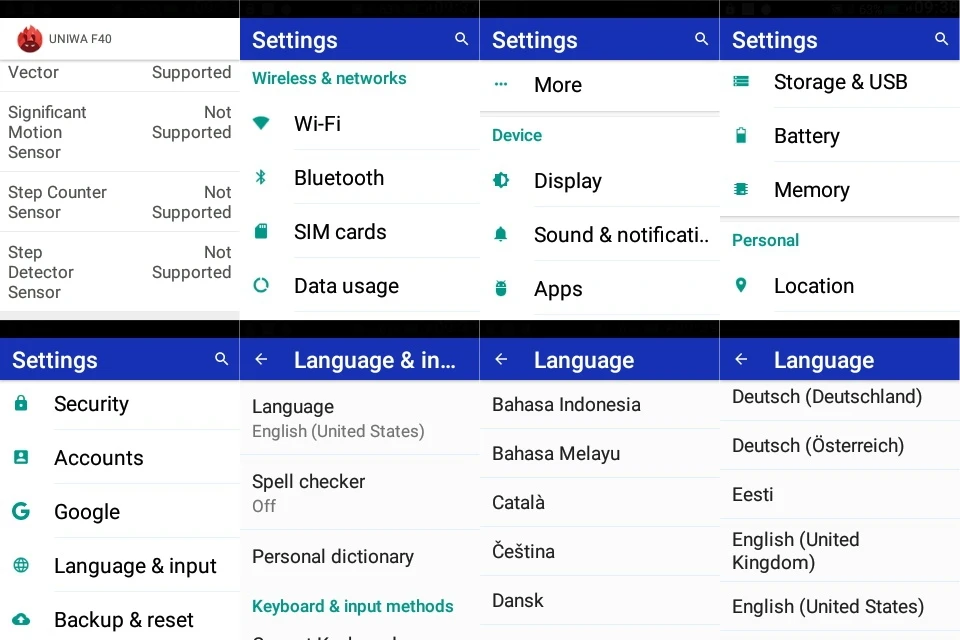Open Personal dictionary

[359, 557]
